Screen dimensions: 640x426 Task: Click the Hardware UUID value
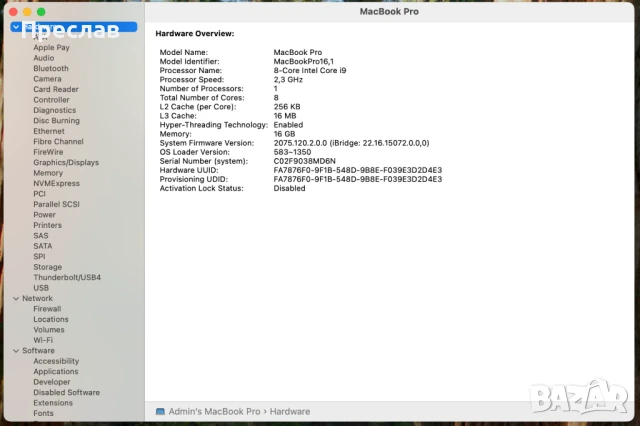point(358,170)
